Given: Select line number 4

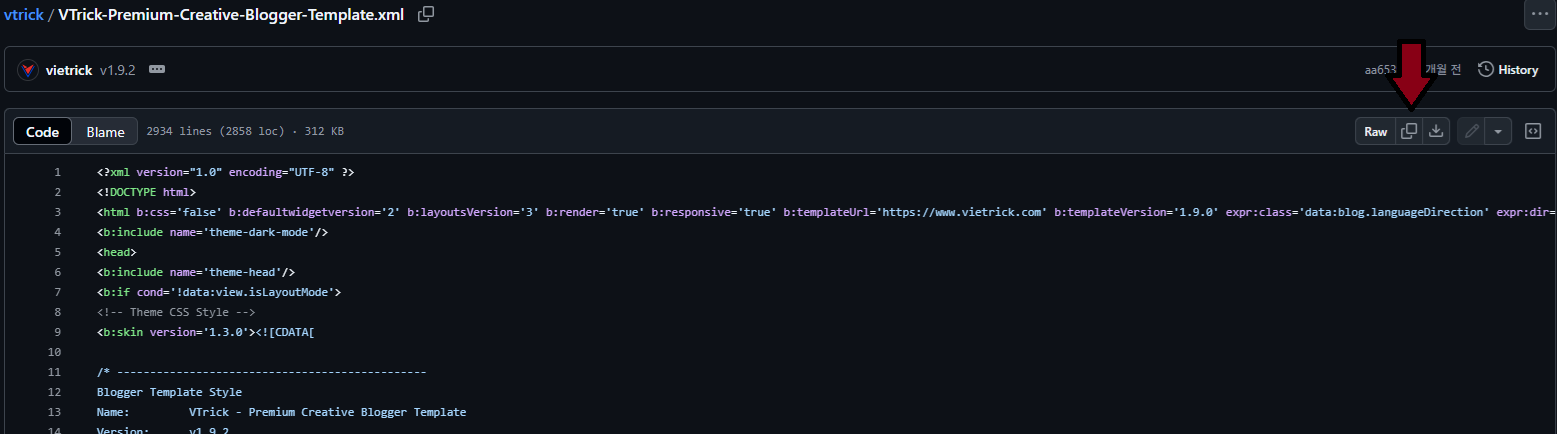Looking at the screenshot, I should [58, 232].
